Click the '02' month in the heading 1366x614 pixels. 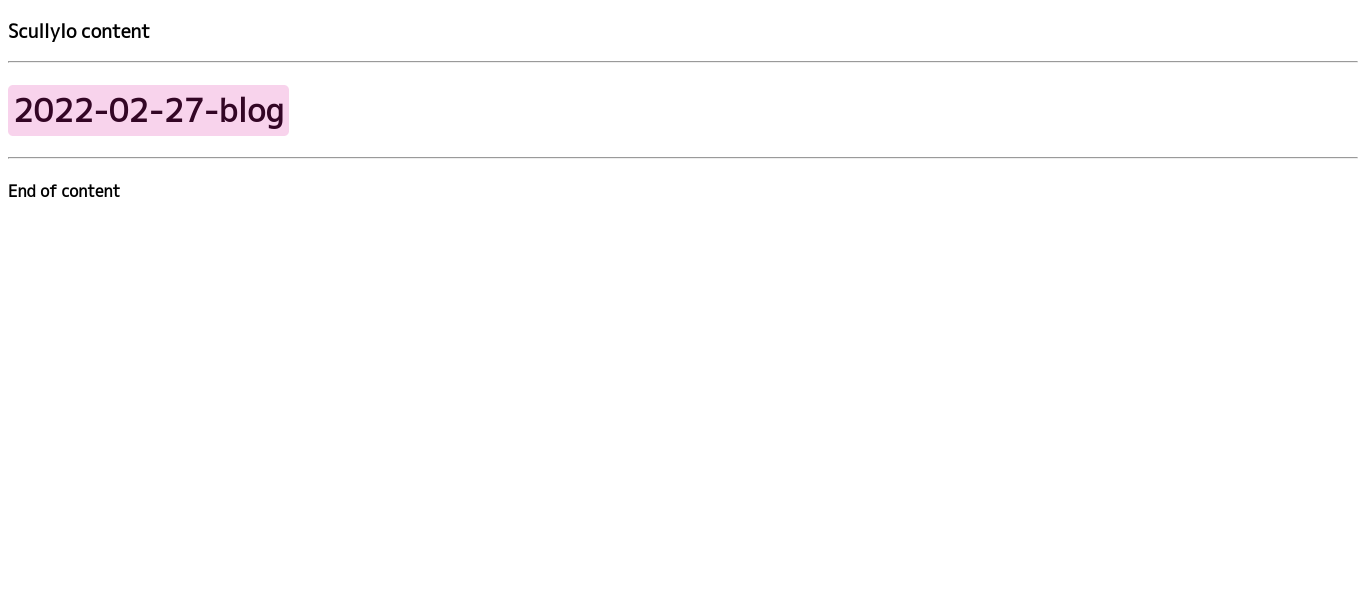[128, 110]
